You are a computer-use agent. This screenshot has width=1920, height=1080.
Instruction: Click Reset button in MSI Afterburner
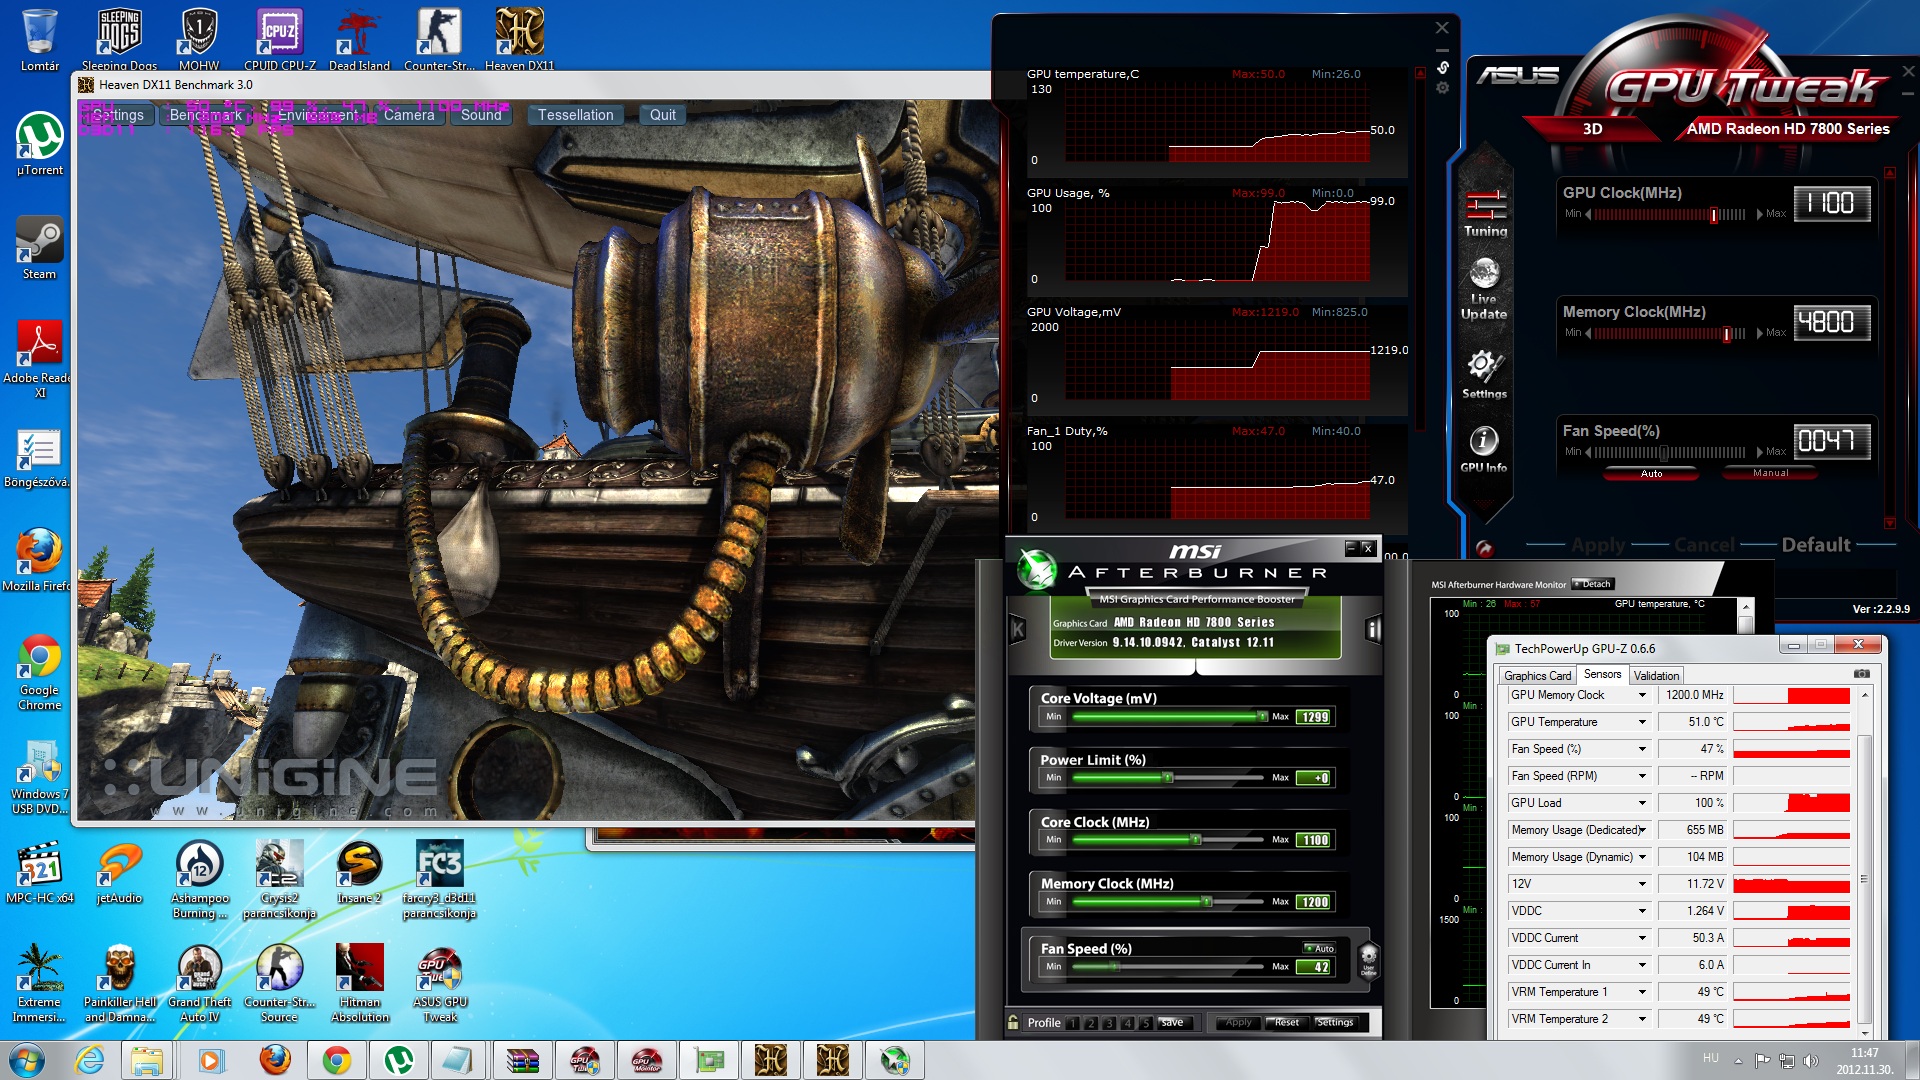tap(1287, 1023)
